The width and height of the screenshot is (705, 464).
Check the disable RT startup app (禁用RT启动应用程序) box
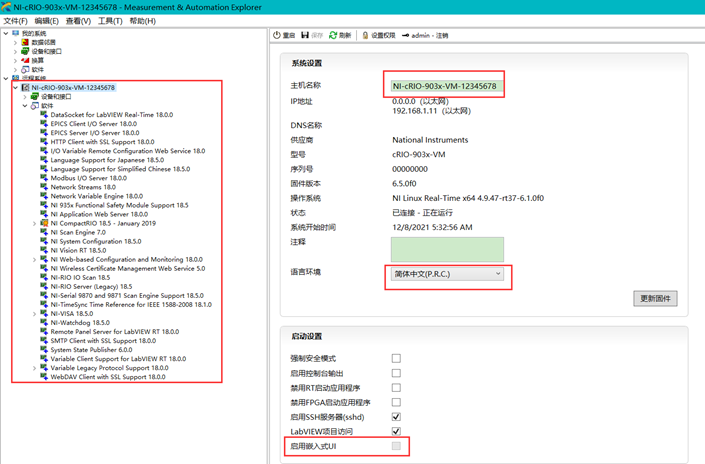(x=396, y=388)
